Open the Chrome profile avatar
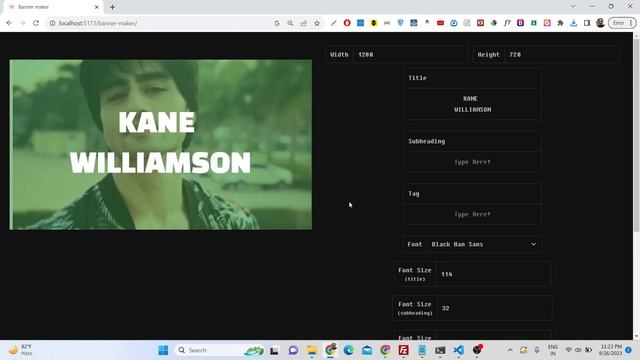The image size is (640, 360). 600,23
